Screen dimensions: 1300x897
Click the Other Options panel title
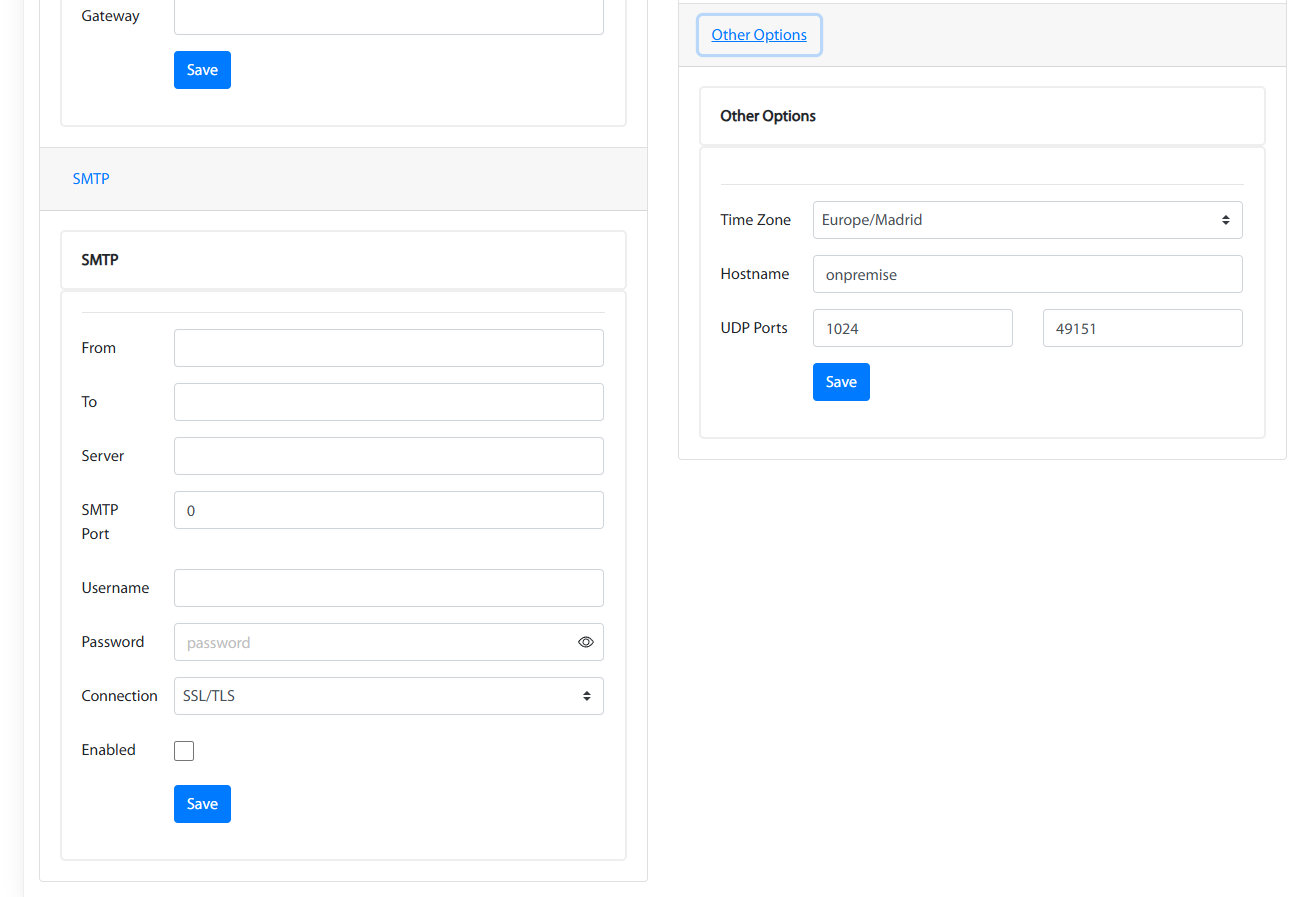pyautogui.click(x=768, y=115)
